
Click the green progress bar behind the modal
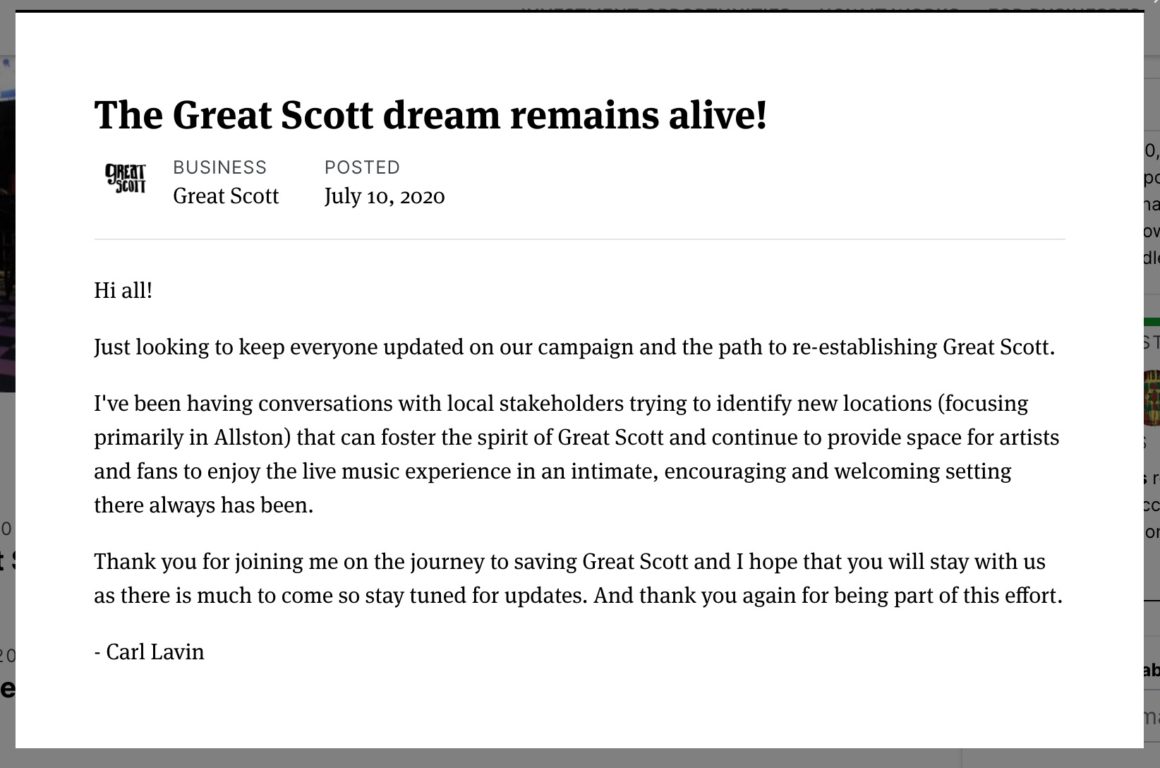point(1152,322)
